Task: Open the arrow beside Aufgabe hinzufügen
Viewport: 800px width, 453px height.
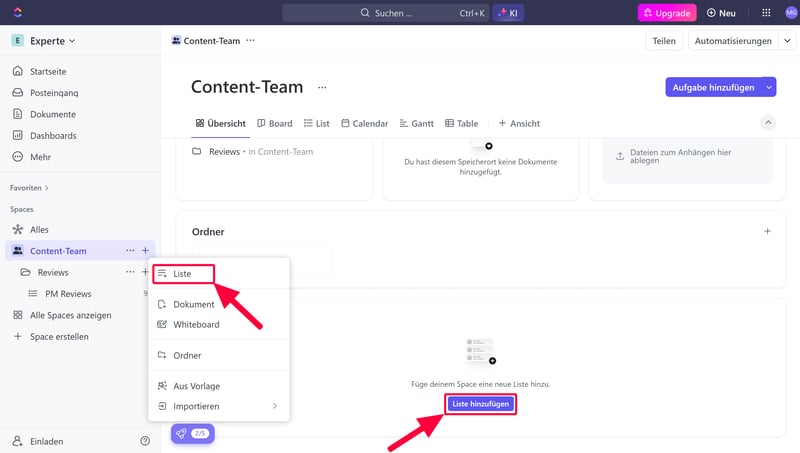Action: click(x=769, y=87)
